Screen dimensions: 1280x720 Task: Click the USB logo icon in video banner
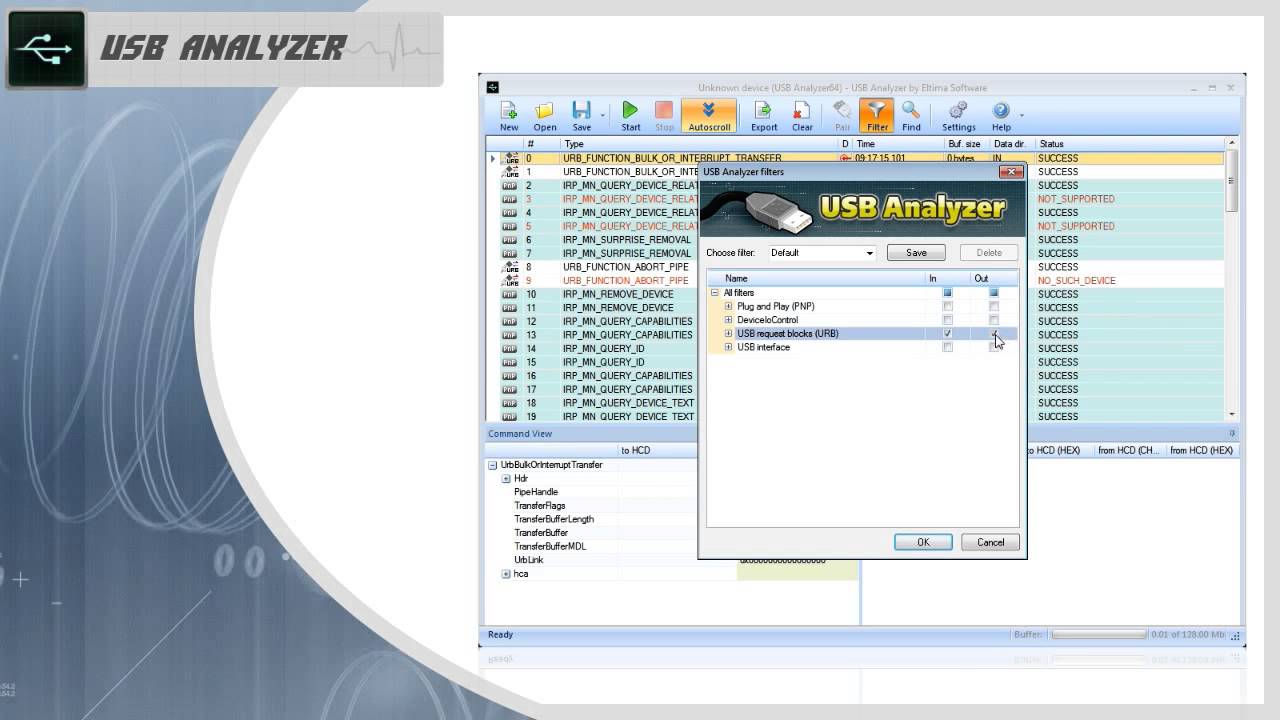46,49
